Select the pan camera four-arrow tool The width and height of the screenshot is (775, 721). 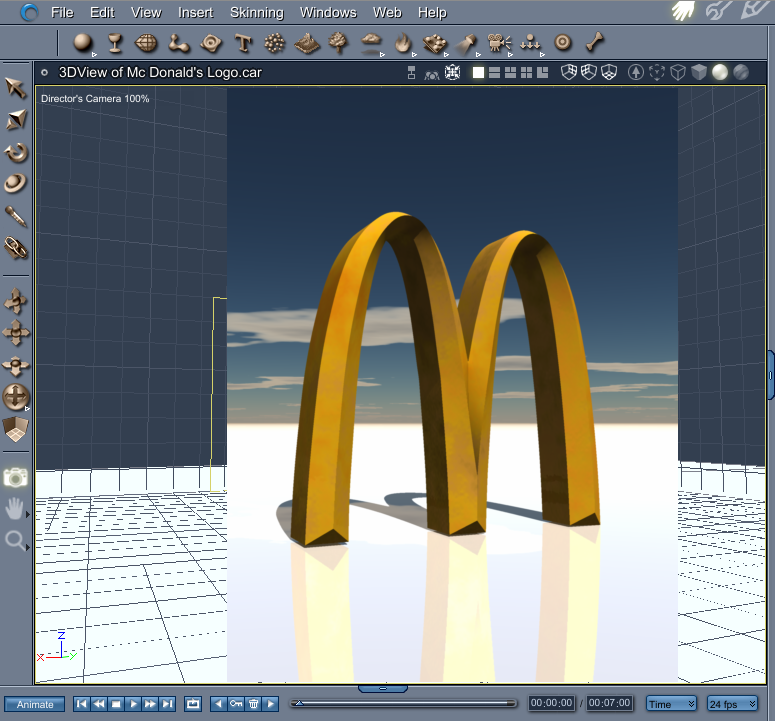[x=16, y=333]
